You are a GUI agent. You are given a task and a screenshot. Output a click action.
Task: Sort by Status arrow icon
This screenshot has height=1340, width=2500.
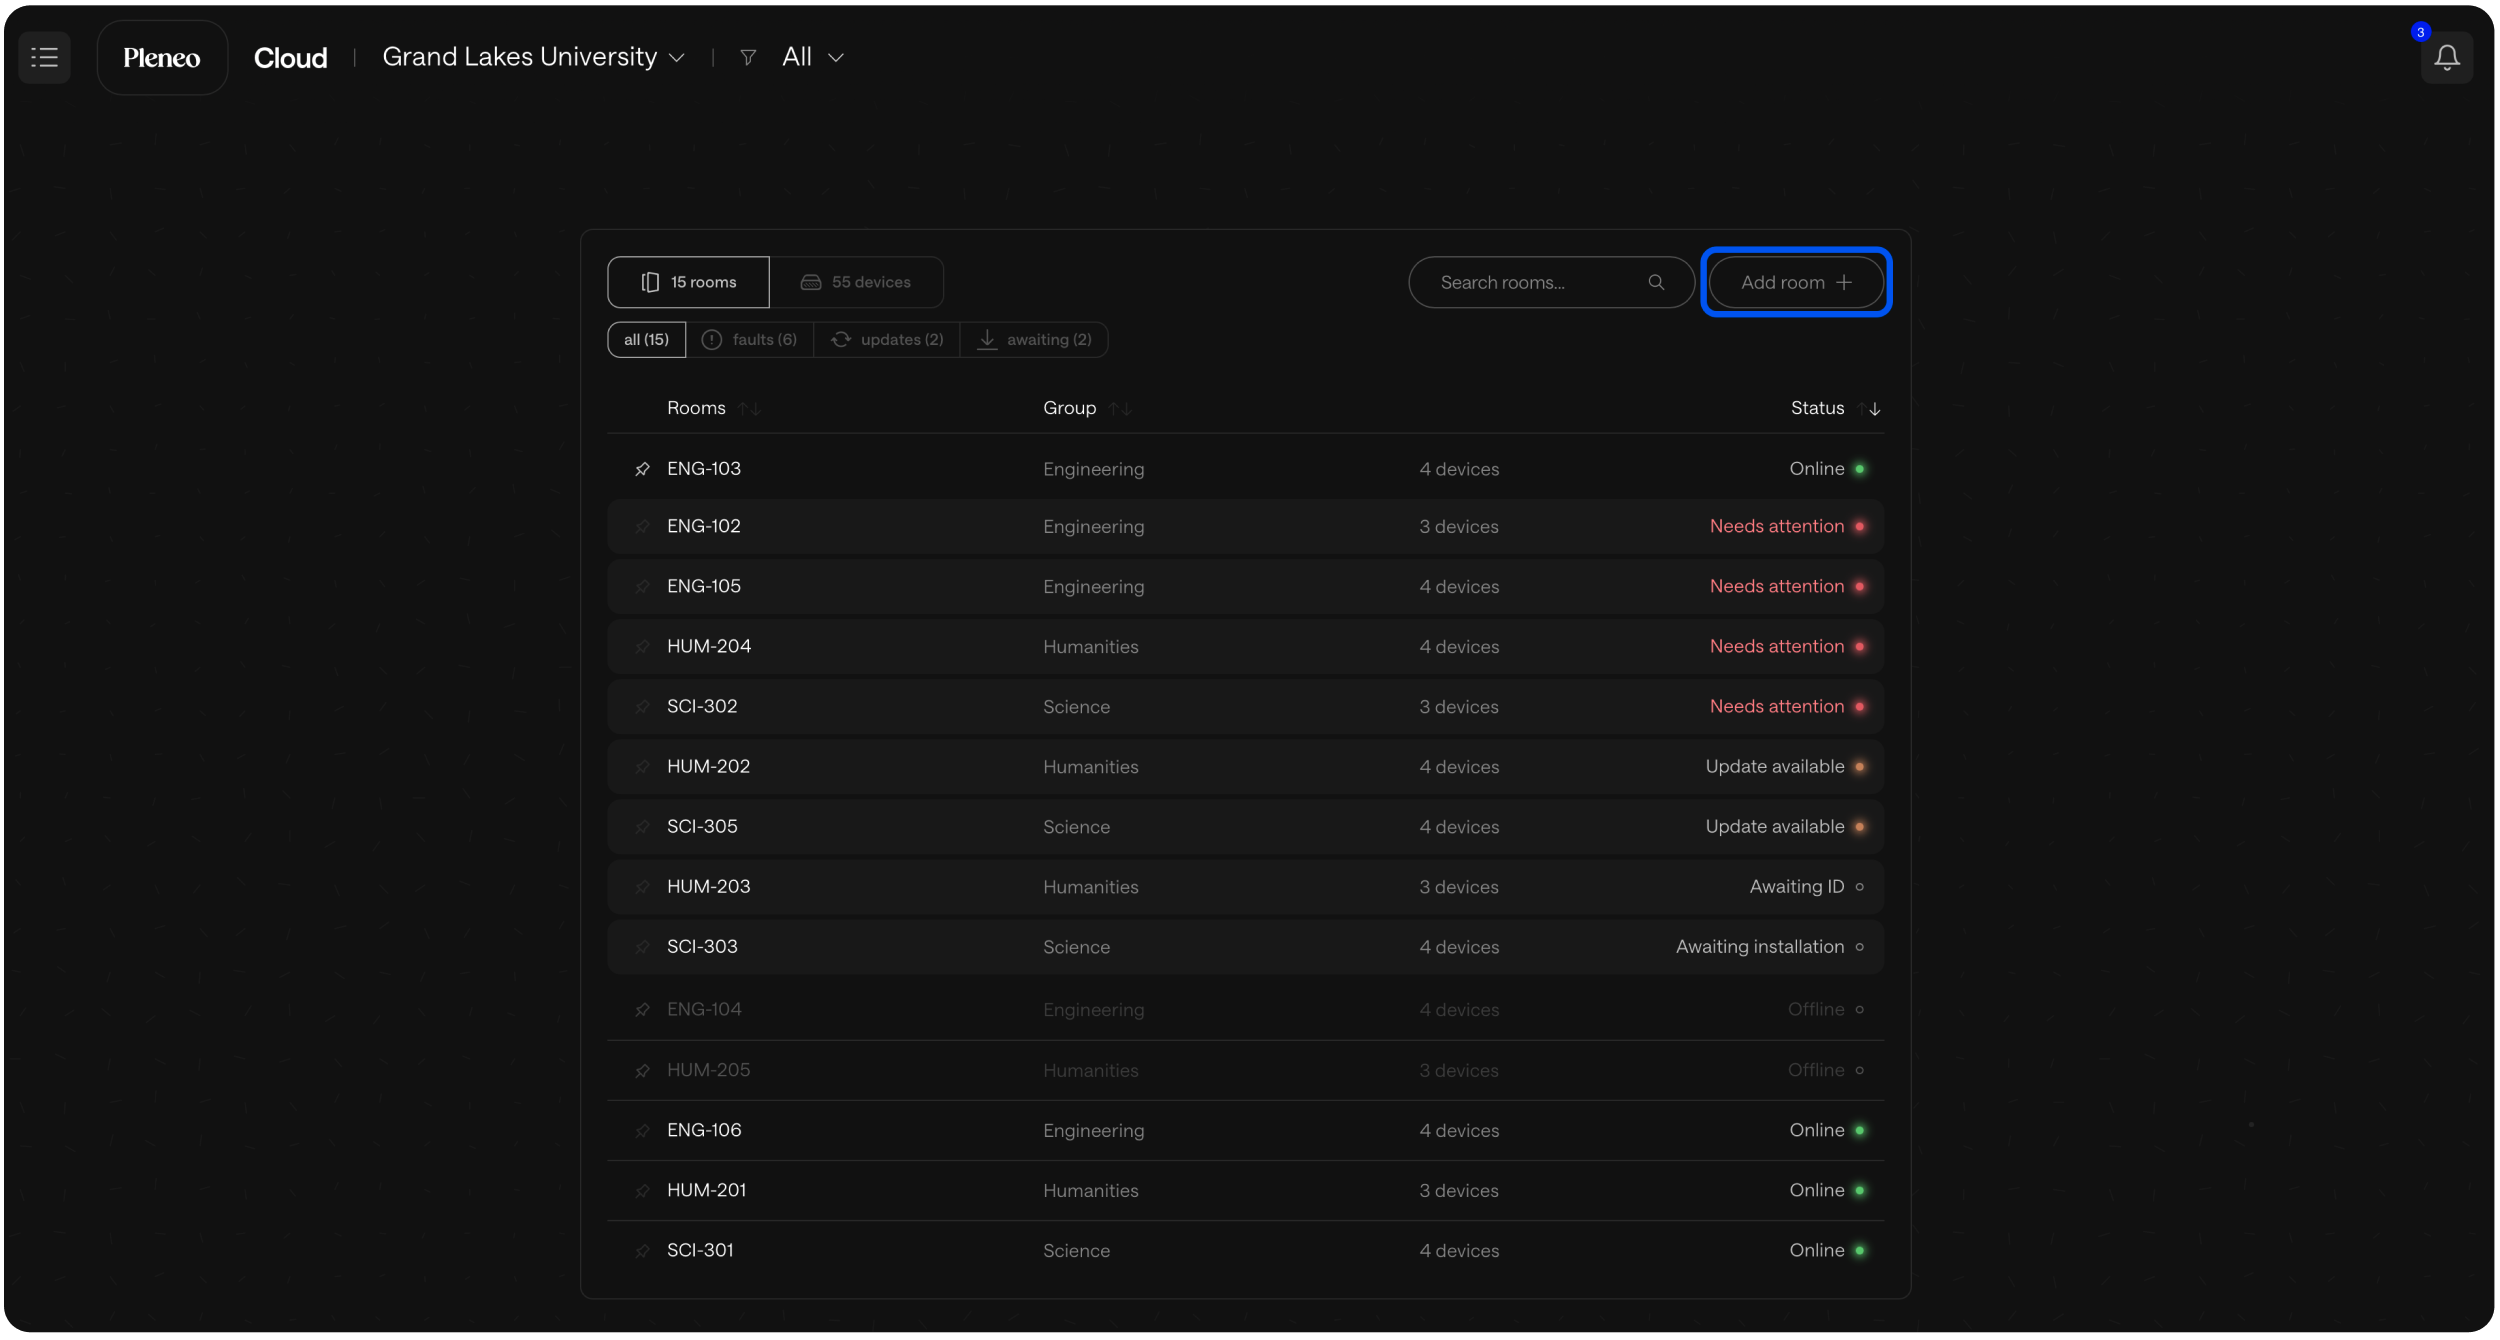(1869, 409)
